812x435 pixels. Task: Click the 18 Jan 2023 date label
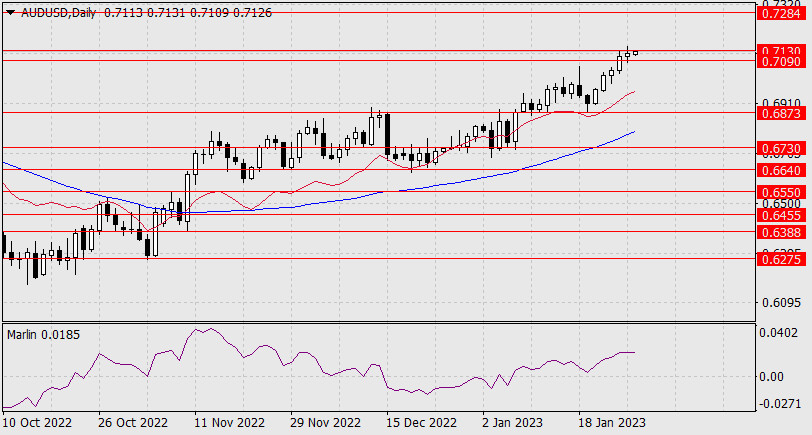613,423
